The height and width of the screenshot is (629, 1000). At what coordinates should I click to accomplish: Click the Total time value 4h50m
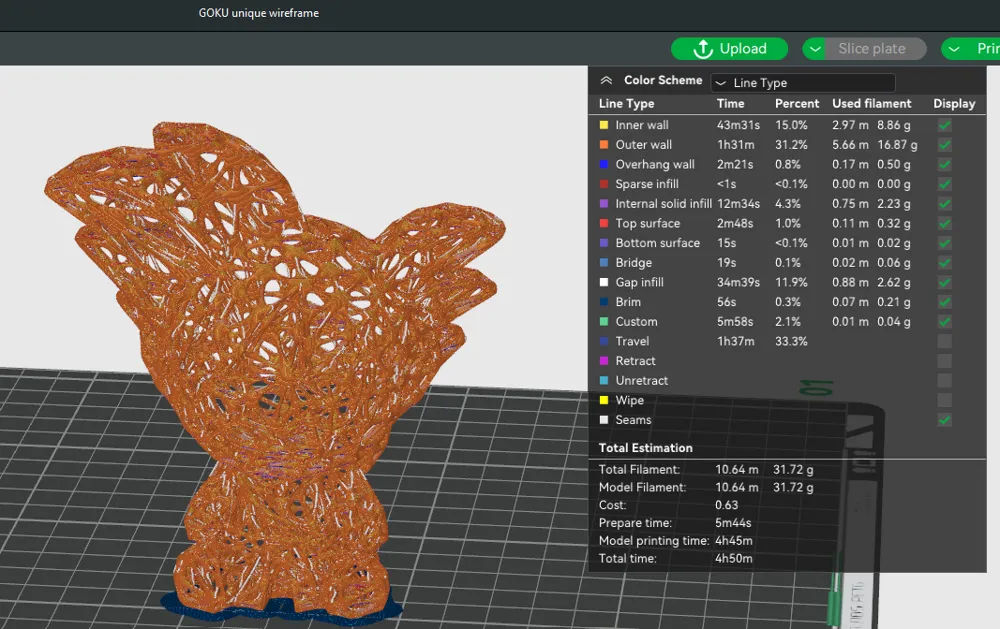[x=733, y=558]
